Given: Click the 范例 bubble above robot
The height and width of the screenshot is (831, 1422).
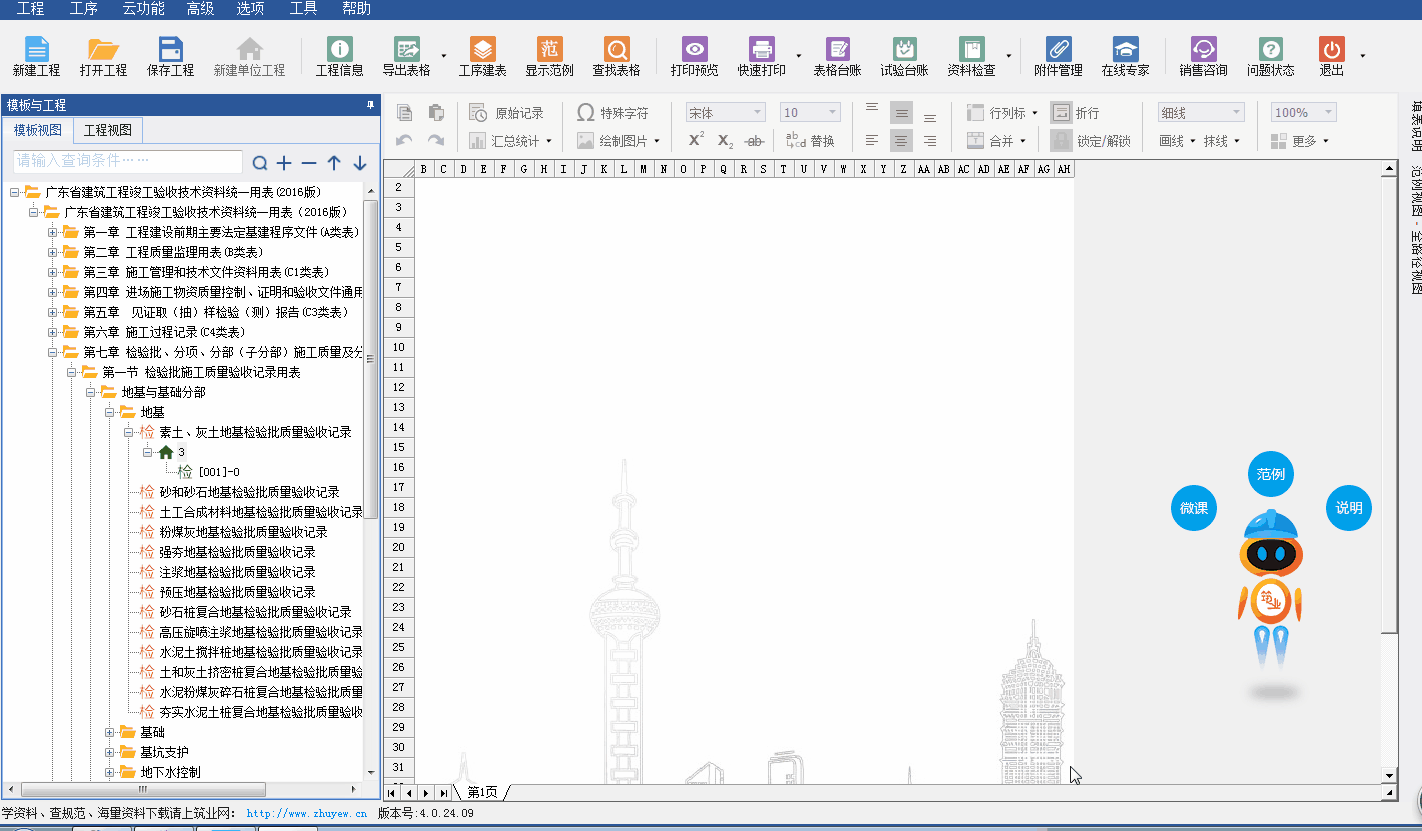Looking at the screenshot, I should [1270, 474].
